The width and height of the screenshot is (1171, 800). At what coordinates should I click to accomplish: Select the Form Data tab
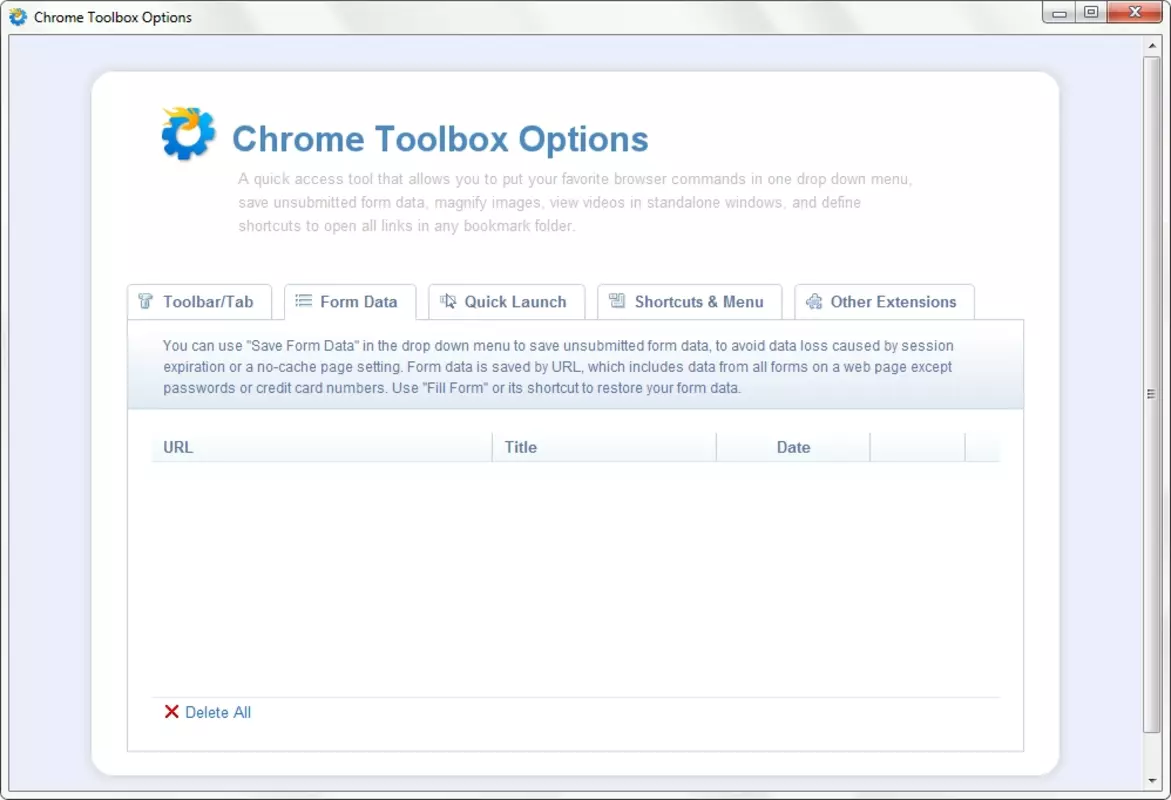(x=350, y=302)
